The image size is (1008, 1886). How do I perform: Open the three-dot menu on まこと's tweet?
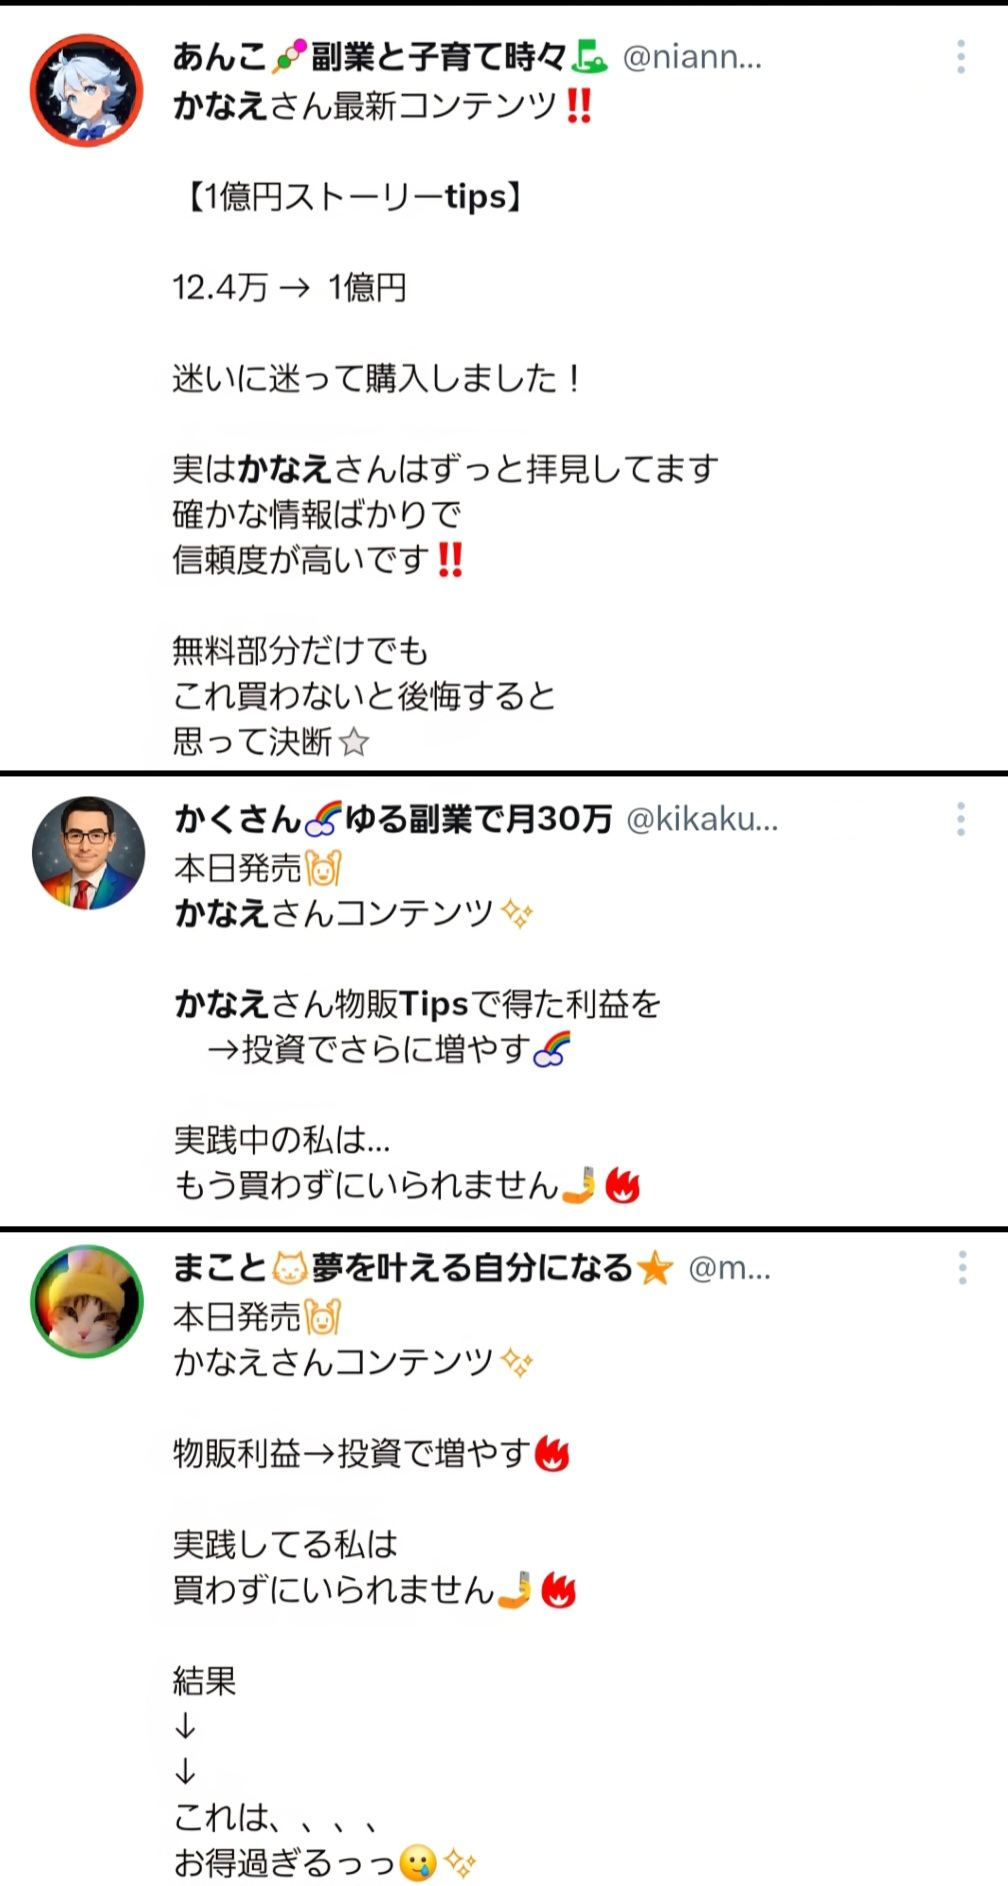pyautogui.click(x=962, y=1267)
